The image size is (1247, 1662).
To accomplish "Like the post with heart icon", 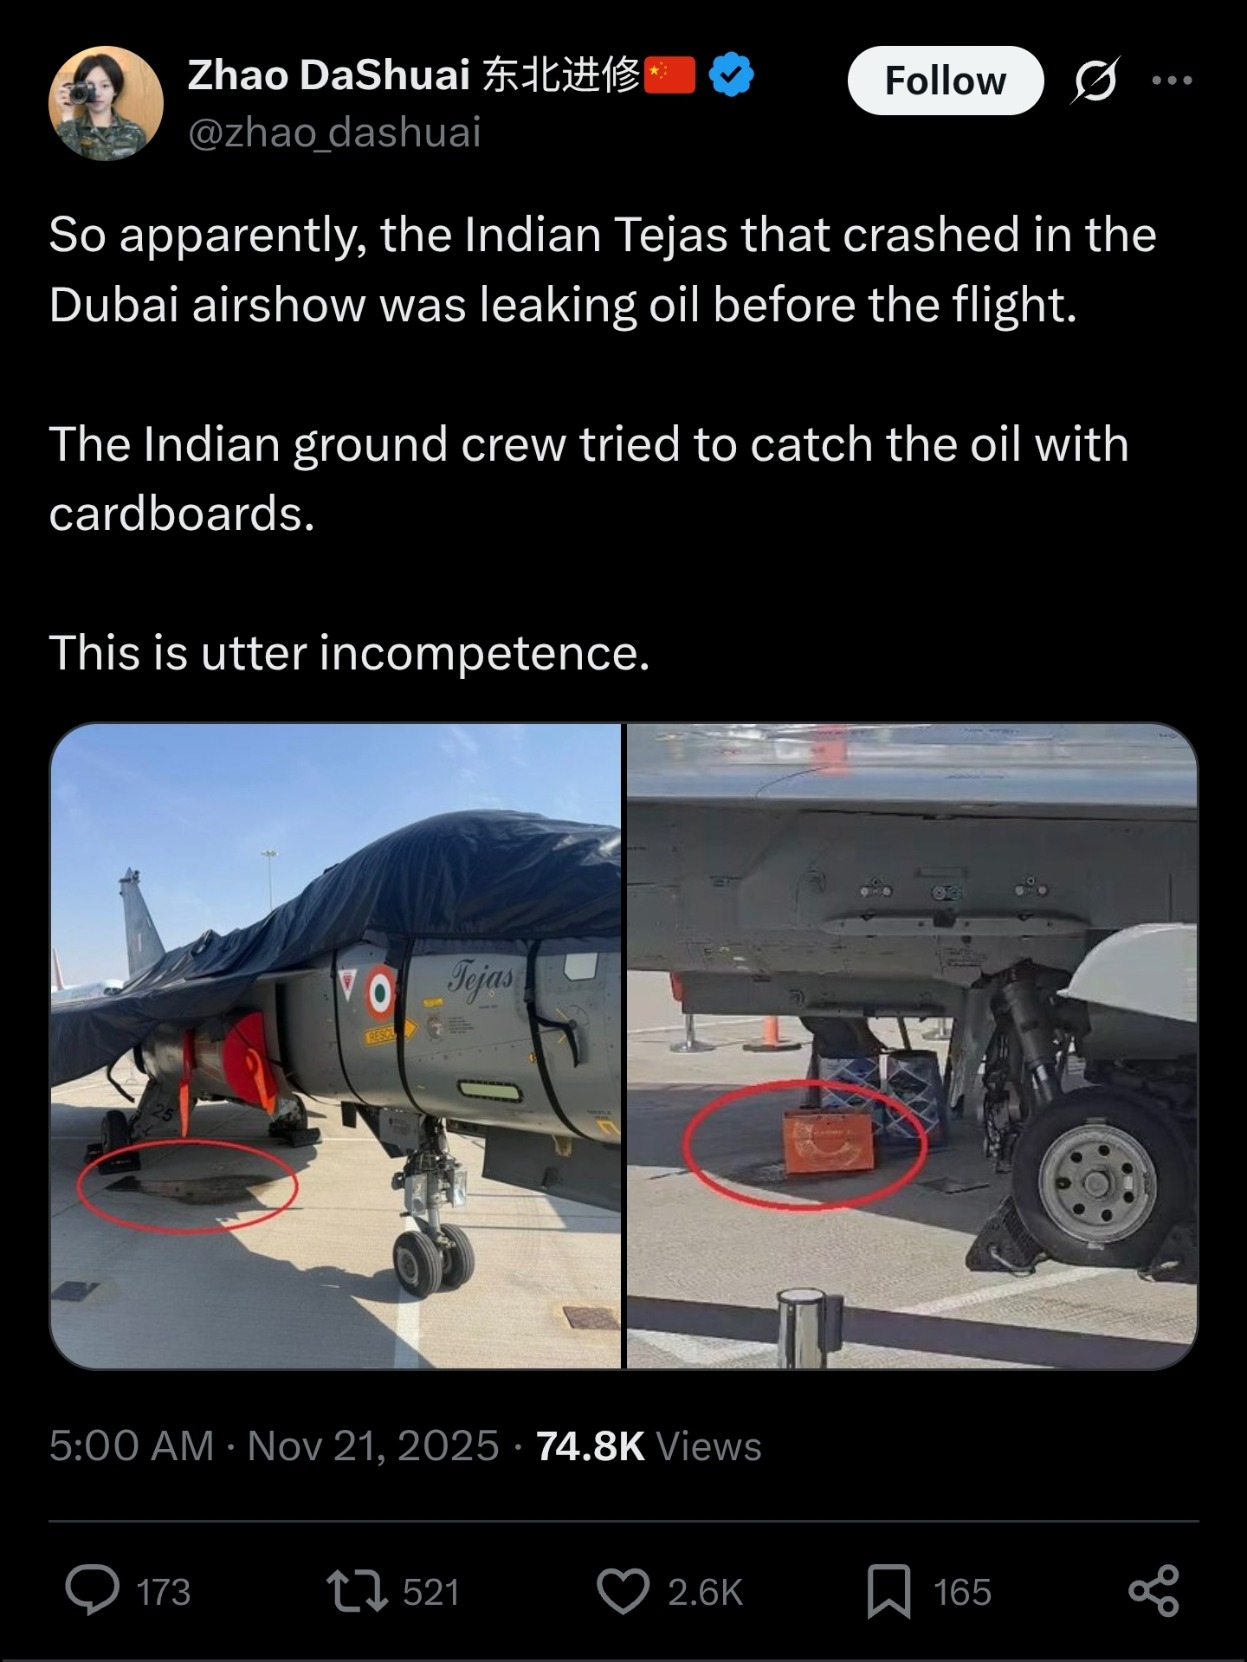I will click(623, 1591).
